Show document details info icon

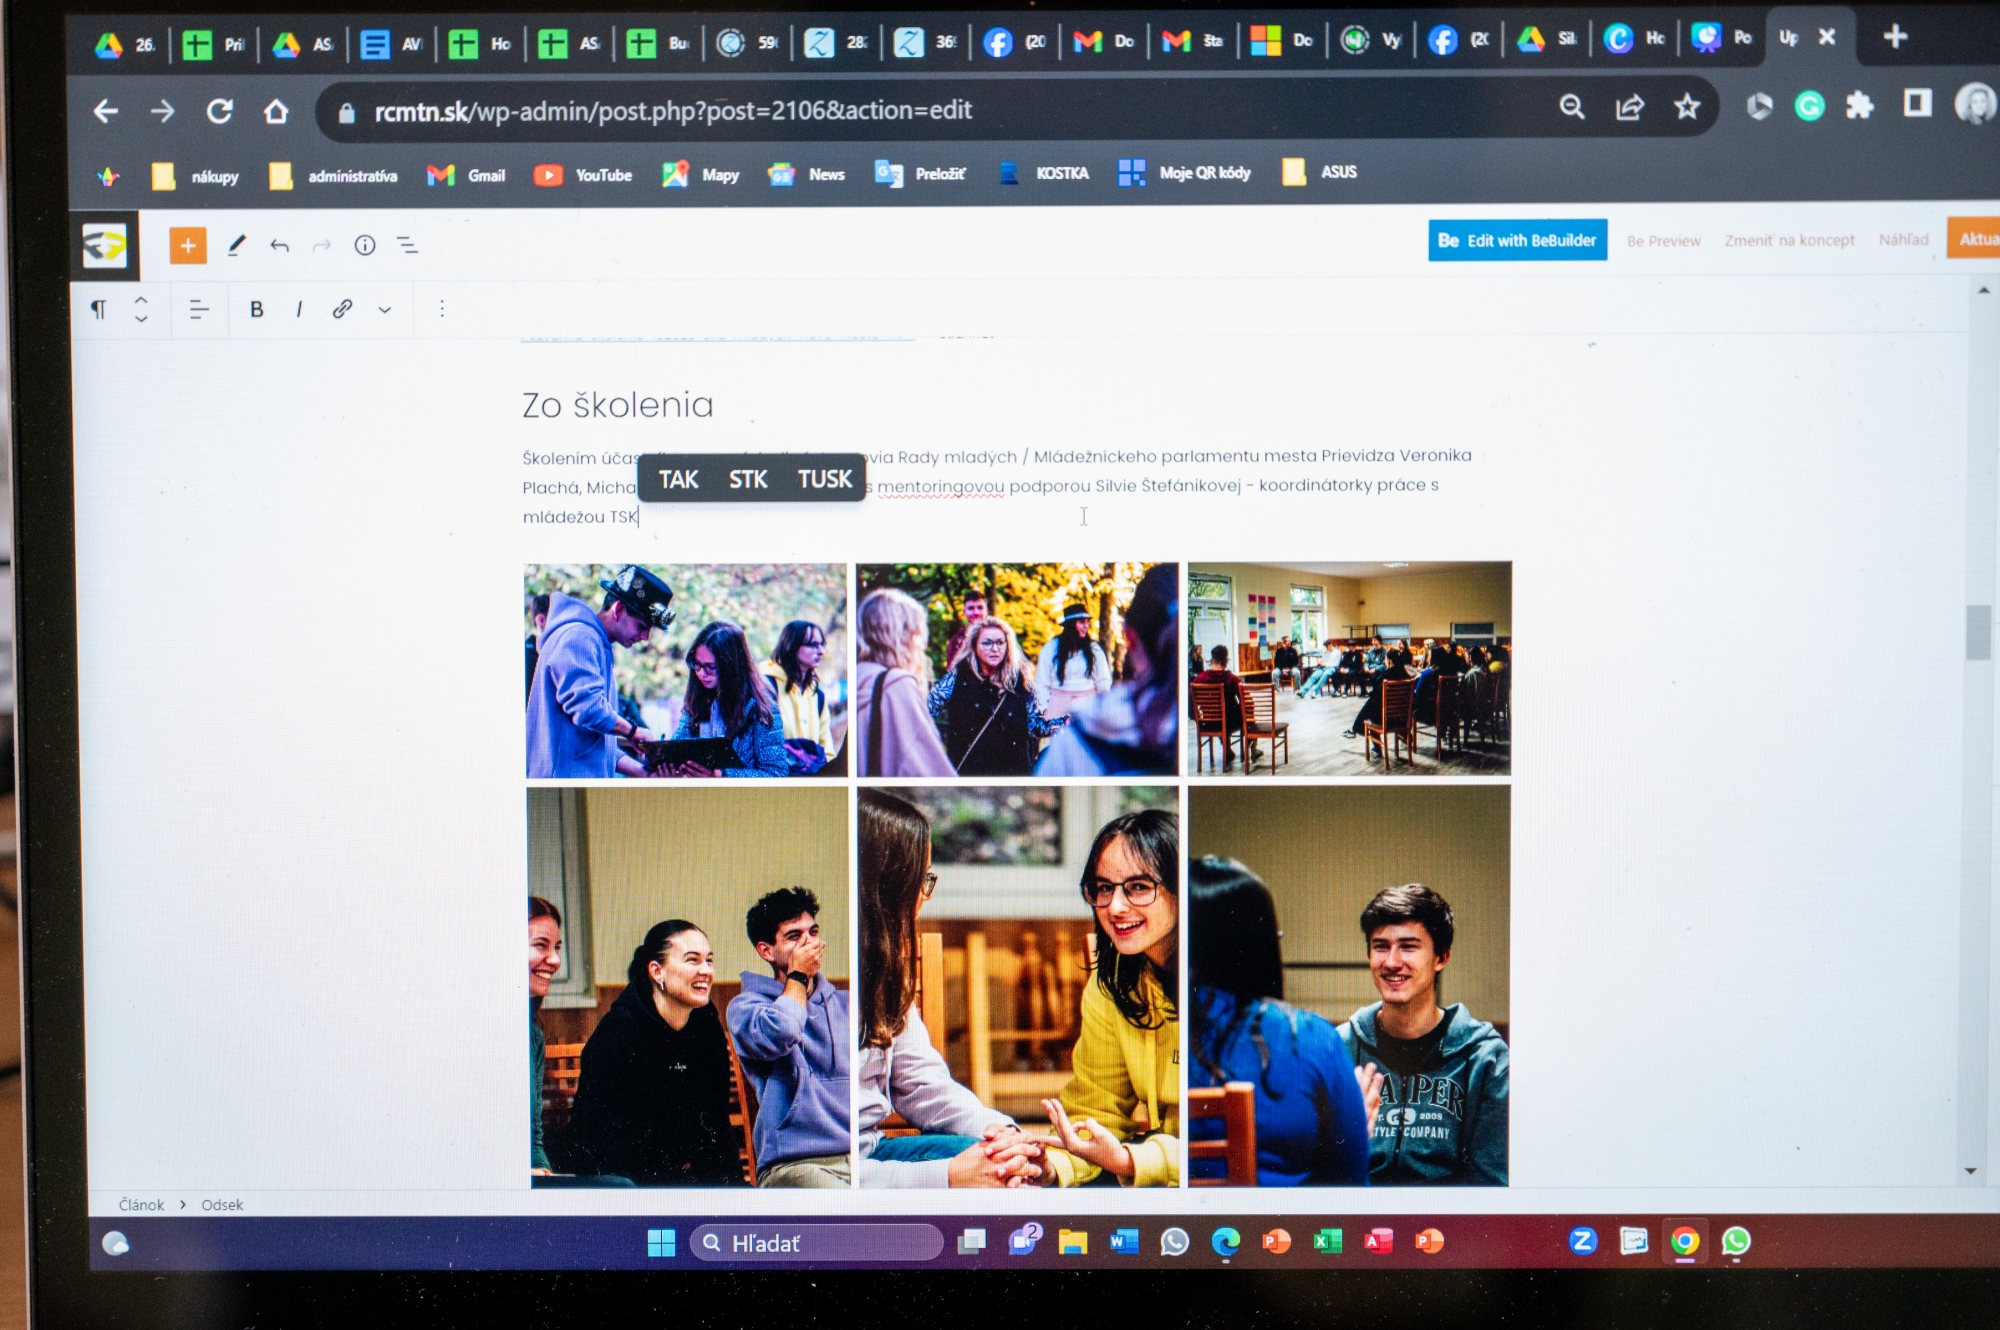click(x=365, y=245)
